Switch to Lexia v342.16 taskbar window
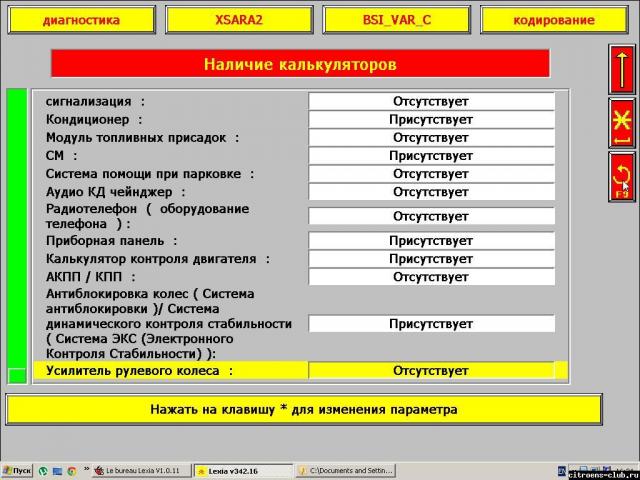The width and height of the screenshot is (640, 480). click(x=243, y=471)
